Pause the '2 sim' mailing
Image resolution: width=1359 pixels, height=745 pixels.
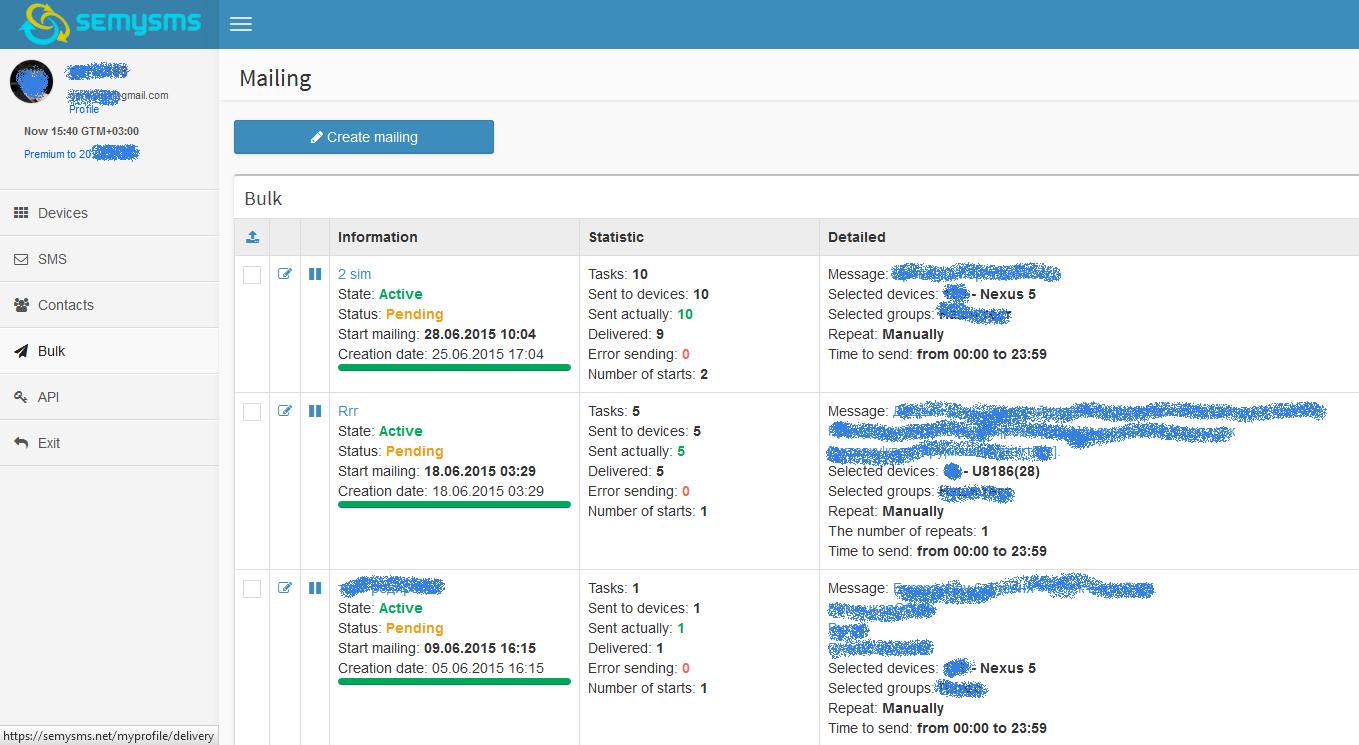315,274
